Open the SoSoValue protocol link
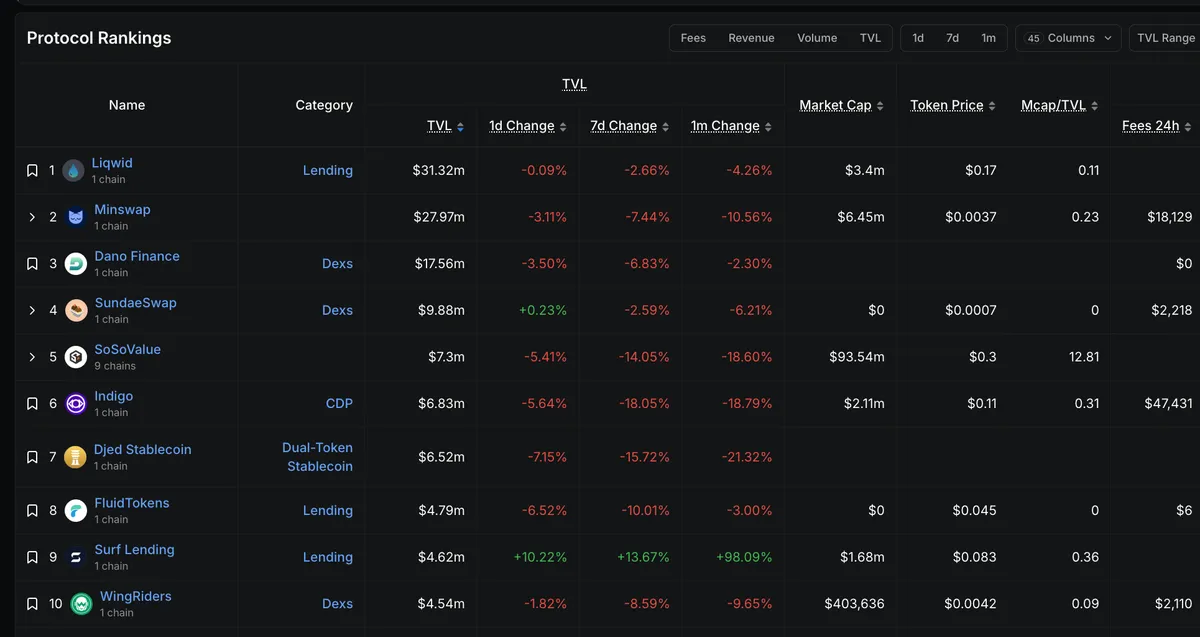 tap(127, 350)
